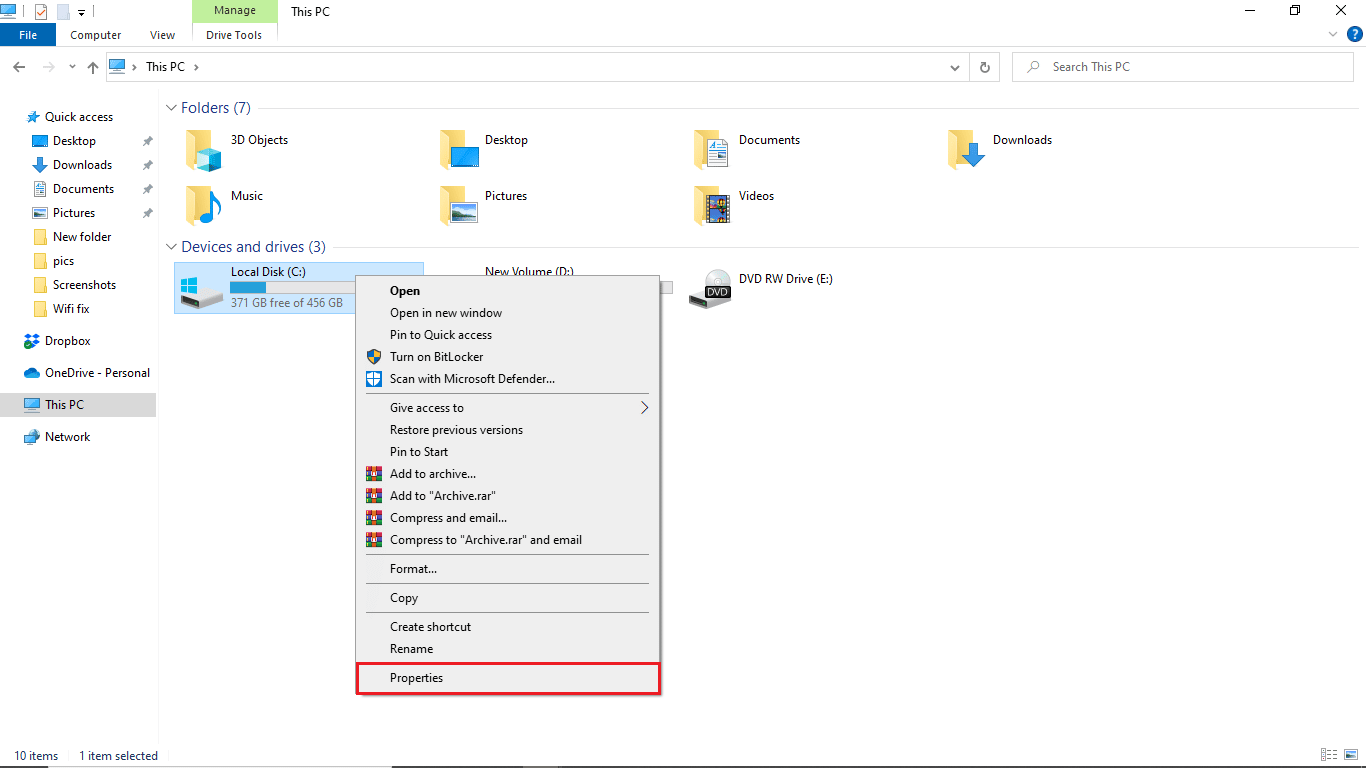Select the Music folder icon
Viewport: 1366px width, 768px height.
(x=203, y=205)
